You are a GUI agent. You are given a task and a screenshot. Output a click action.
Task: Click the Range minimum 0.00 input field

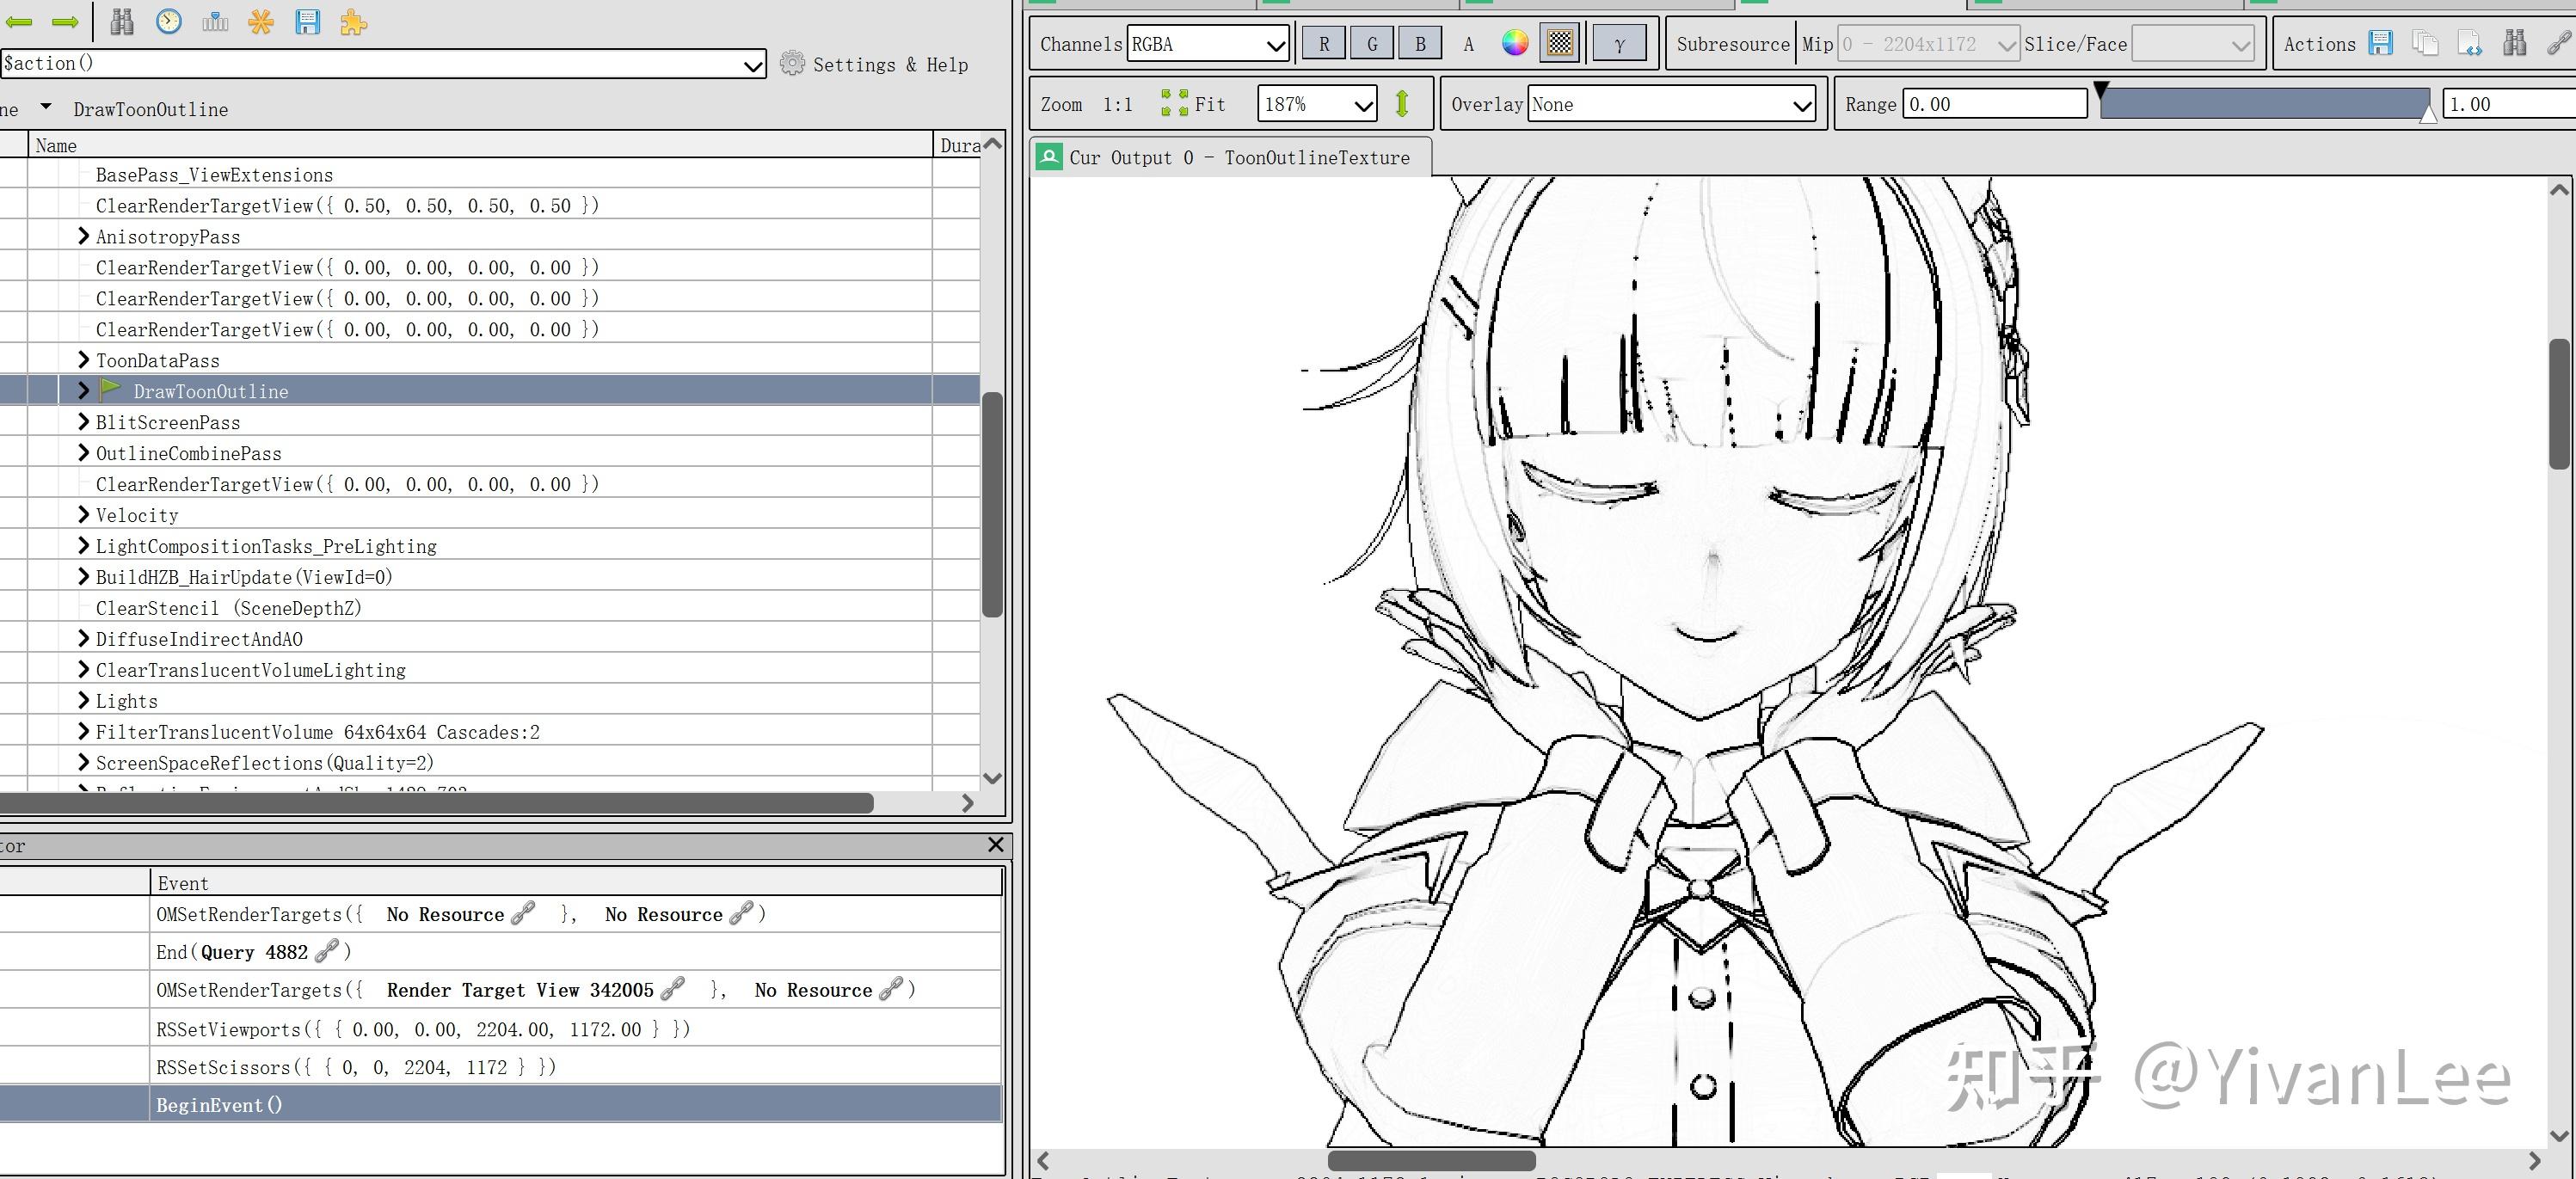click(1993, 104)
